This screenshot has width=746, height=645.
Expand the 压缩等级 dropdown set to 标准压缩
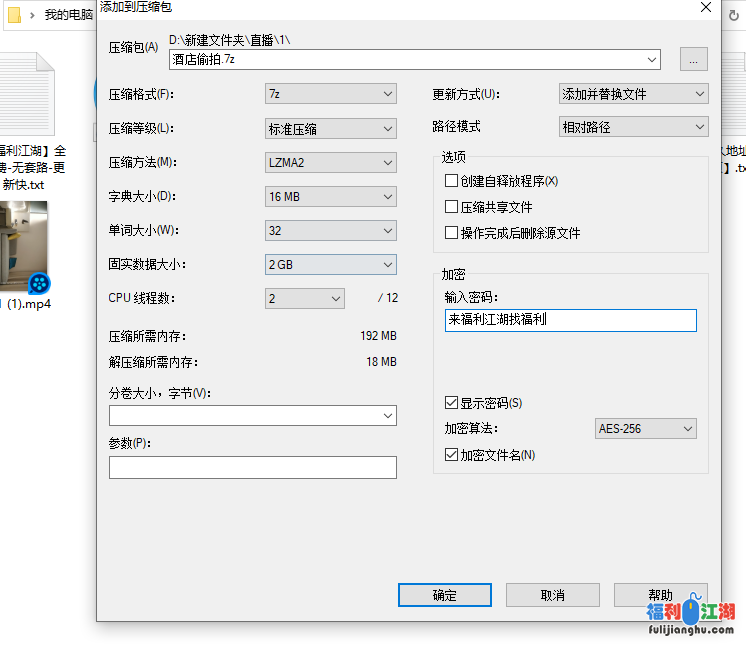click(x=330, y=128)
